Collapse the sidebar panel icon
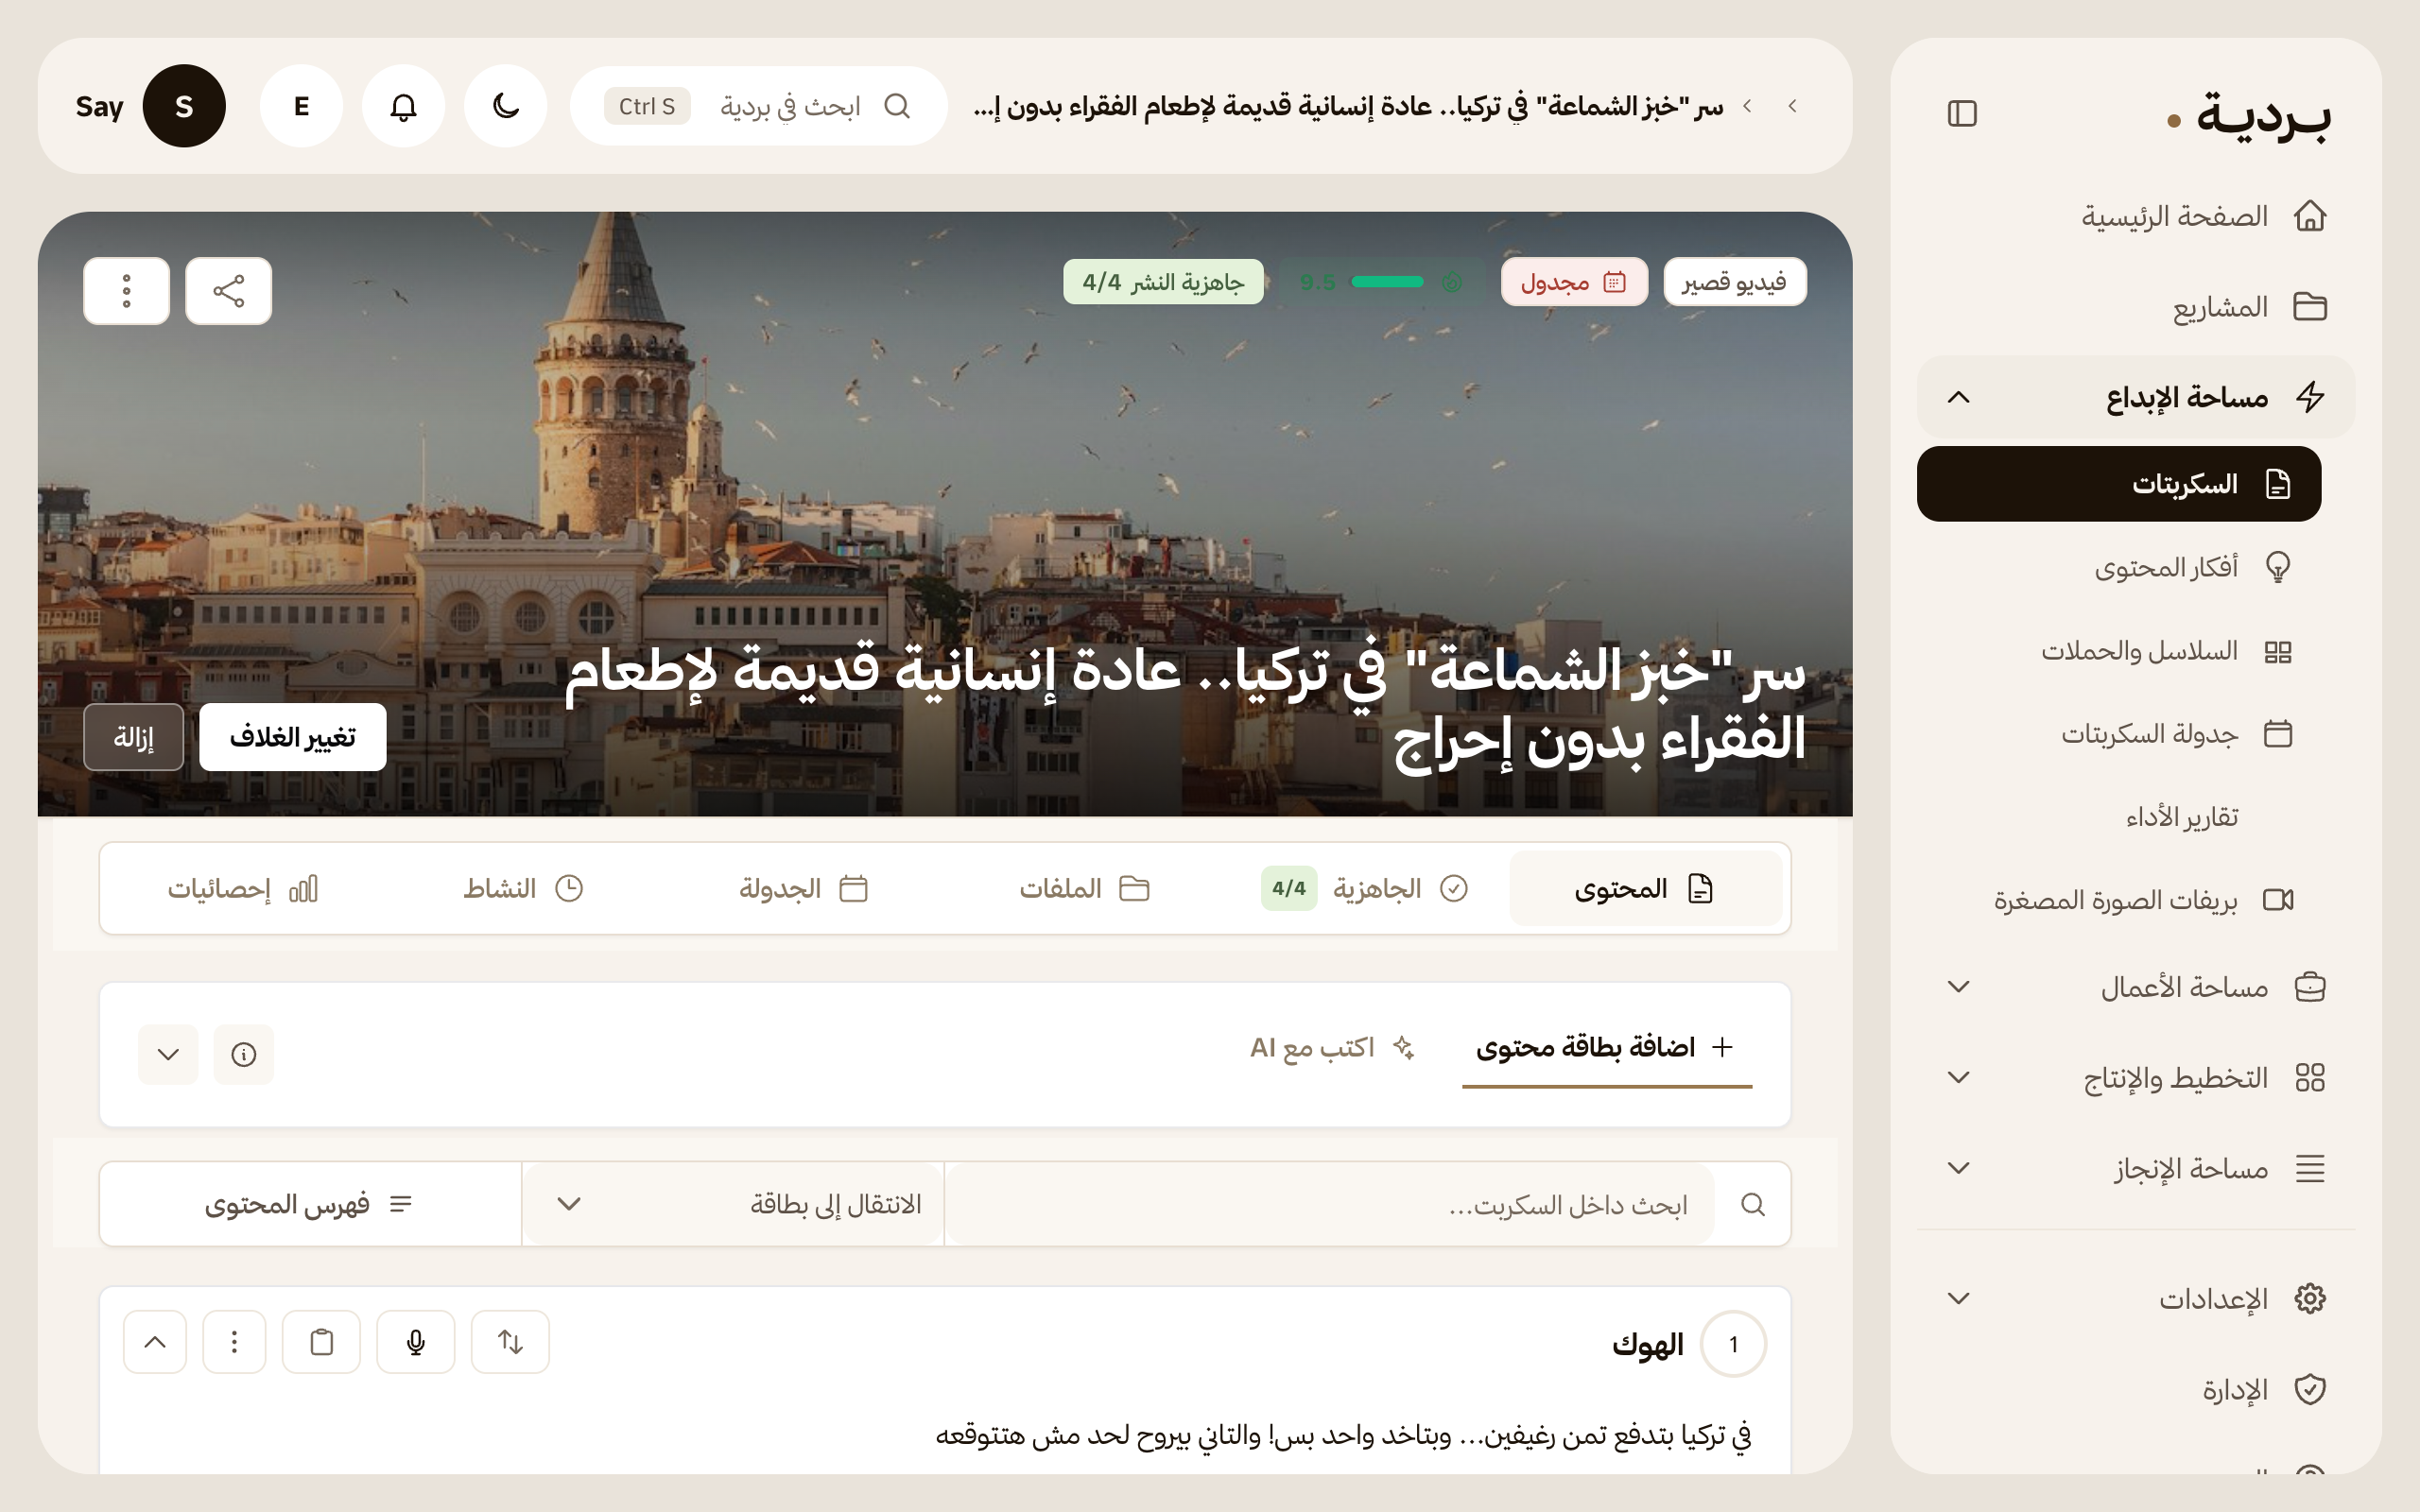Screen dimensions: 2420x1512 pos(1962,113)
